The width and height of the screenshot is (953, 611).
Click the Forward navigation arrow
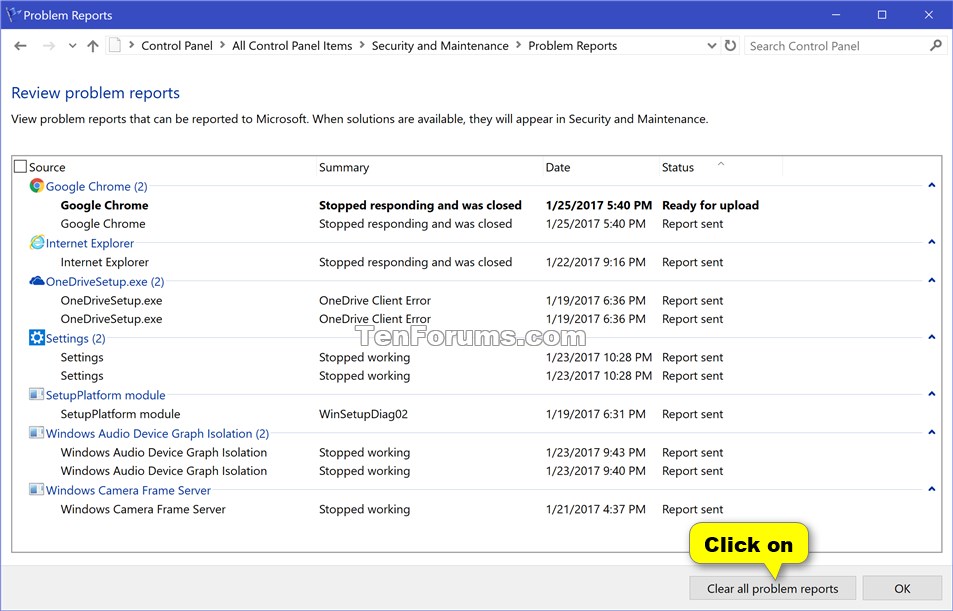pos(49,46)
